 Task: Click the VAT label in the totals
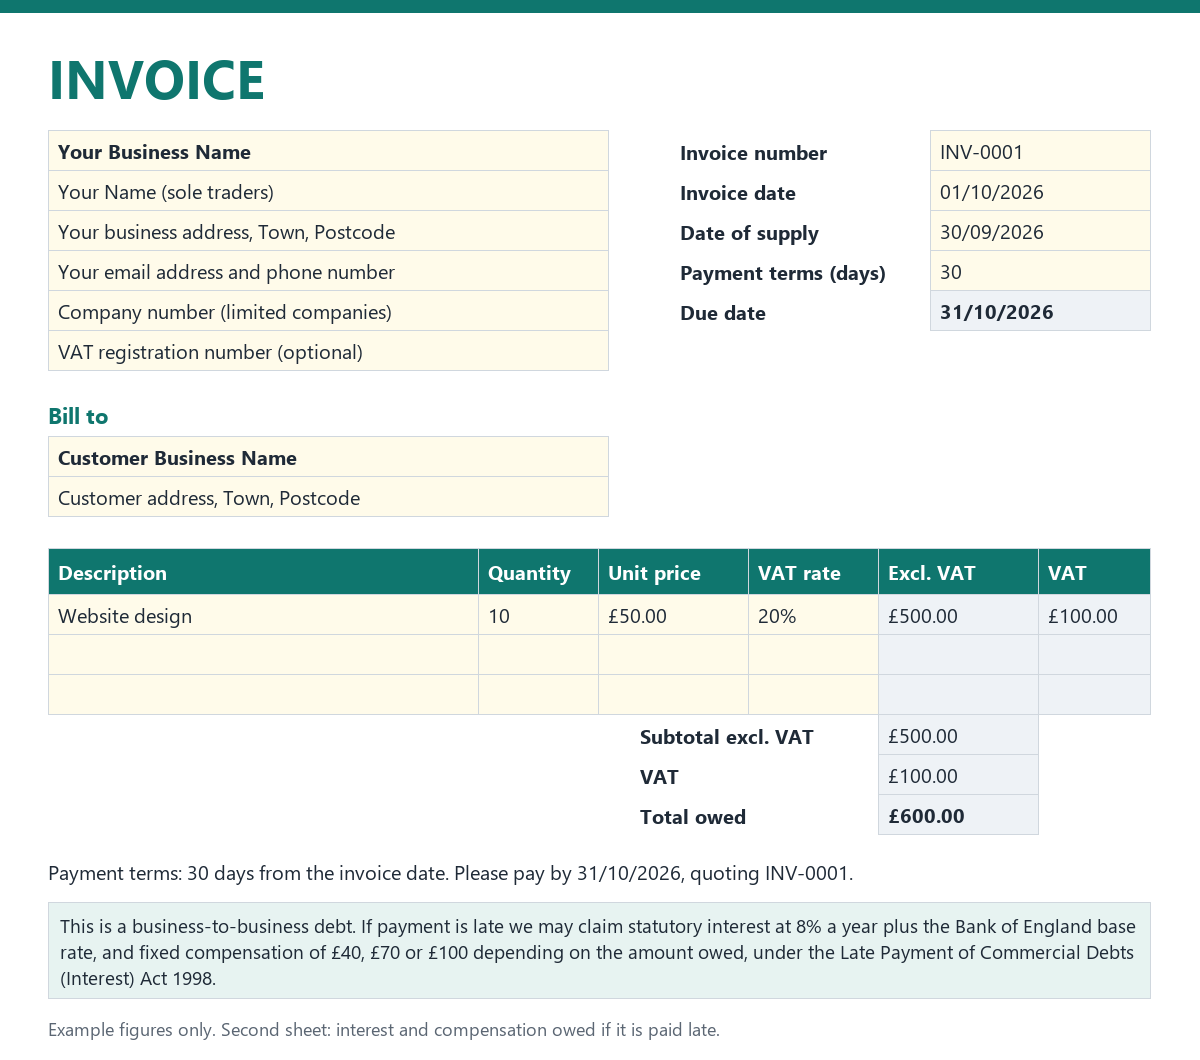tap(659, 777)
